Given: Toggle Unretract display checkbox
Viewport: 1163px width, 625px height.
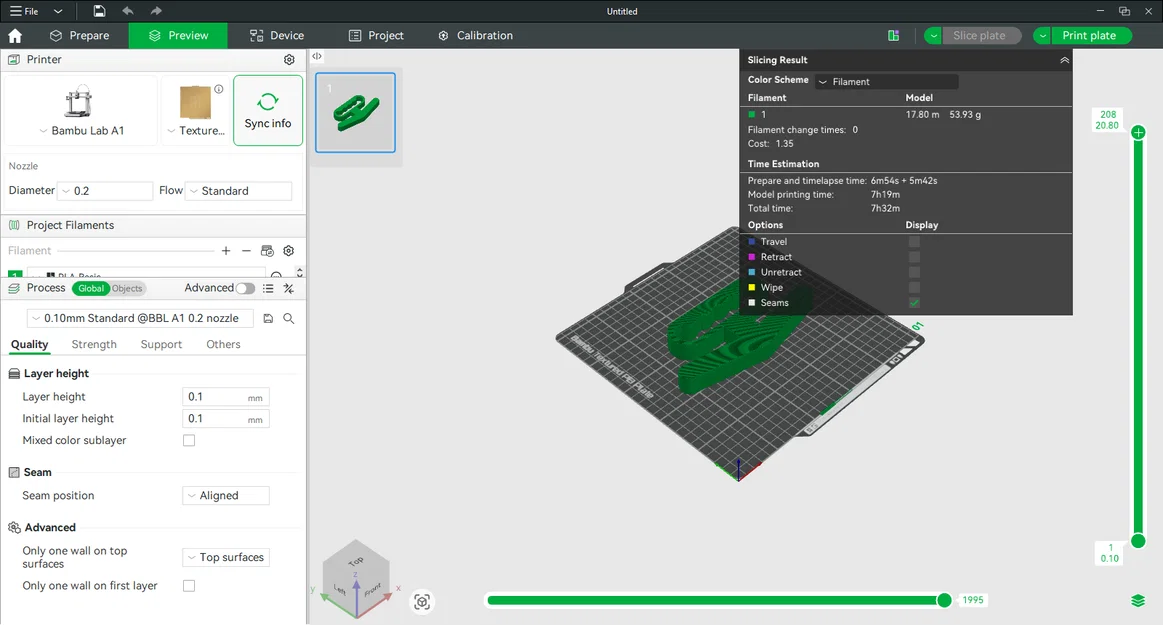Looking at the screenshot, I should [914, 272].
